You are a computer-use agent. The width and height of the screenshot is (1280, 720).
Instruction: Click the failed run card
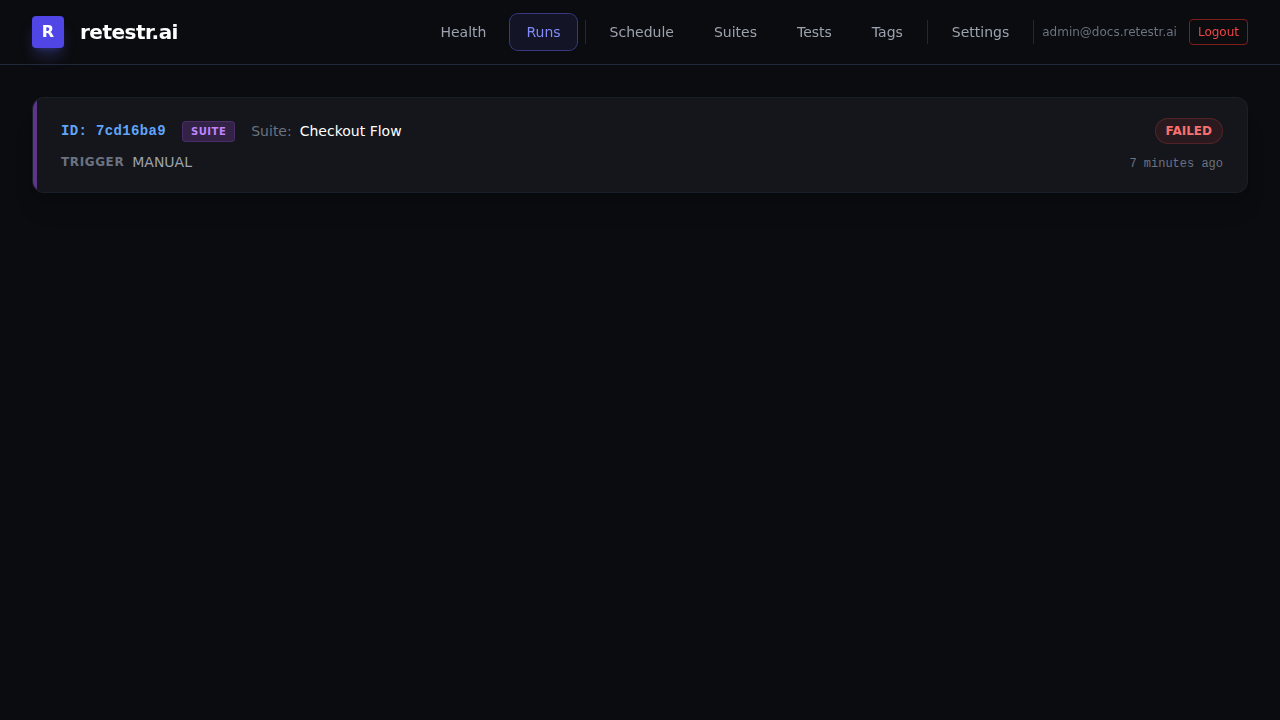(640, 145)
